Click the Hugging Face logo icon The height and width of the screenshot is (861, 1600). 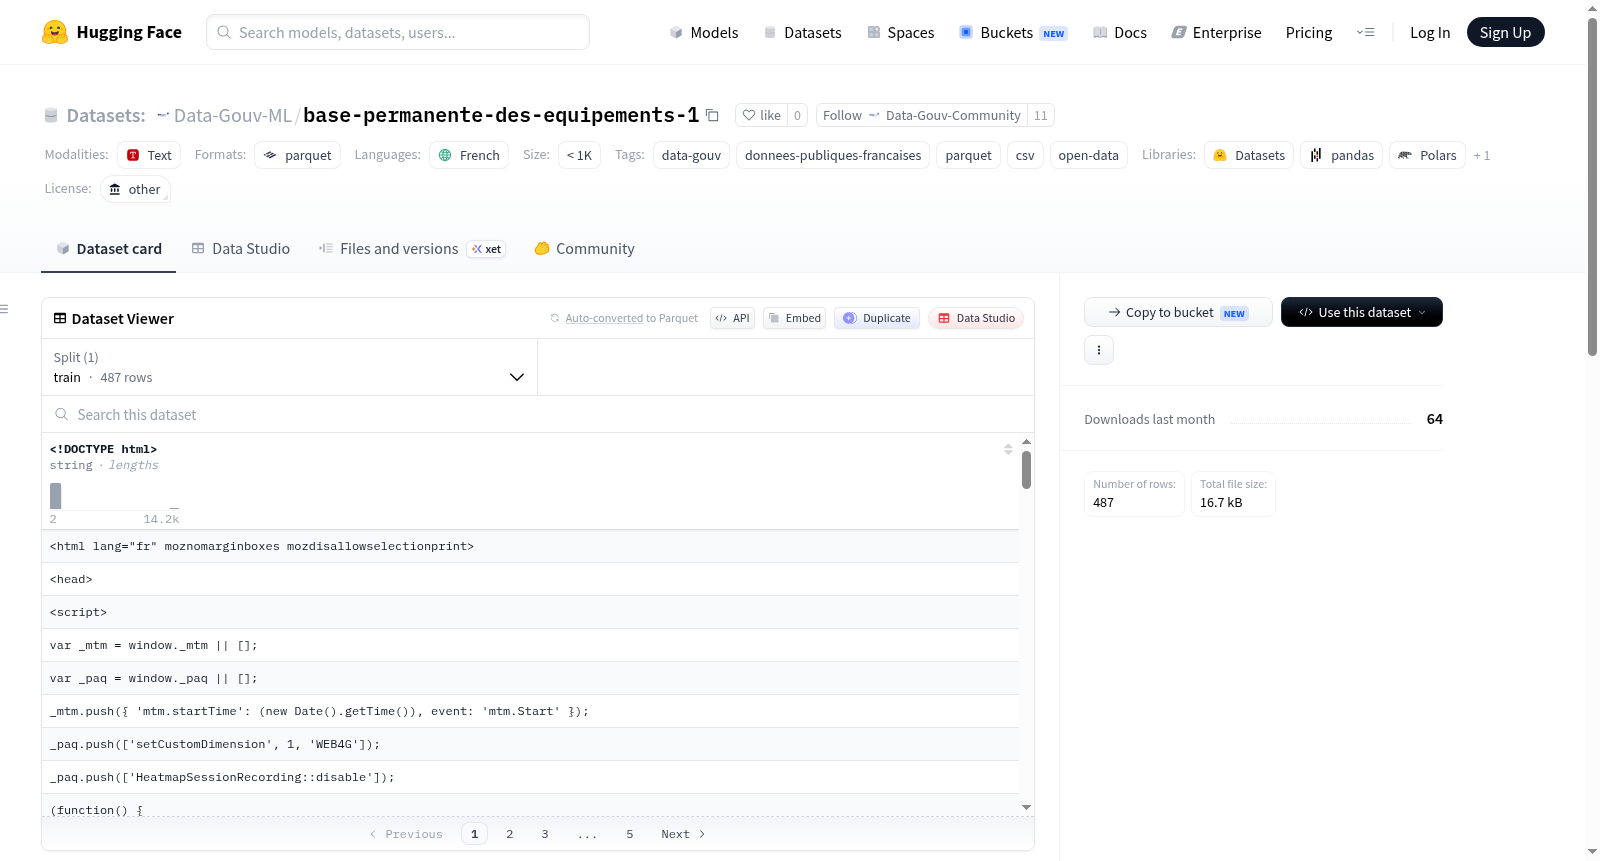pos(55,32)
